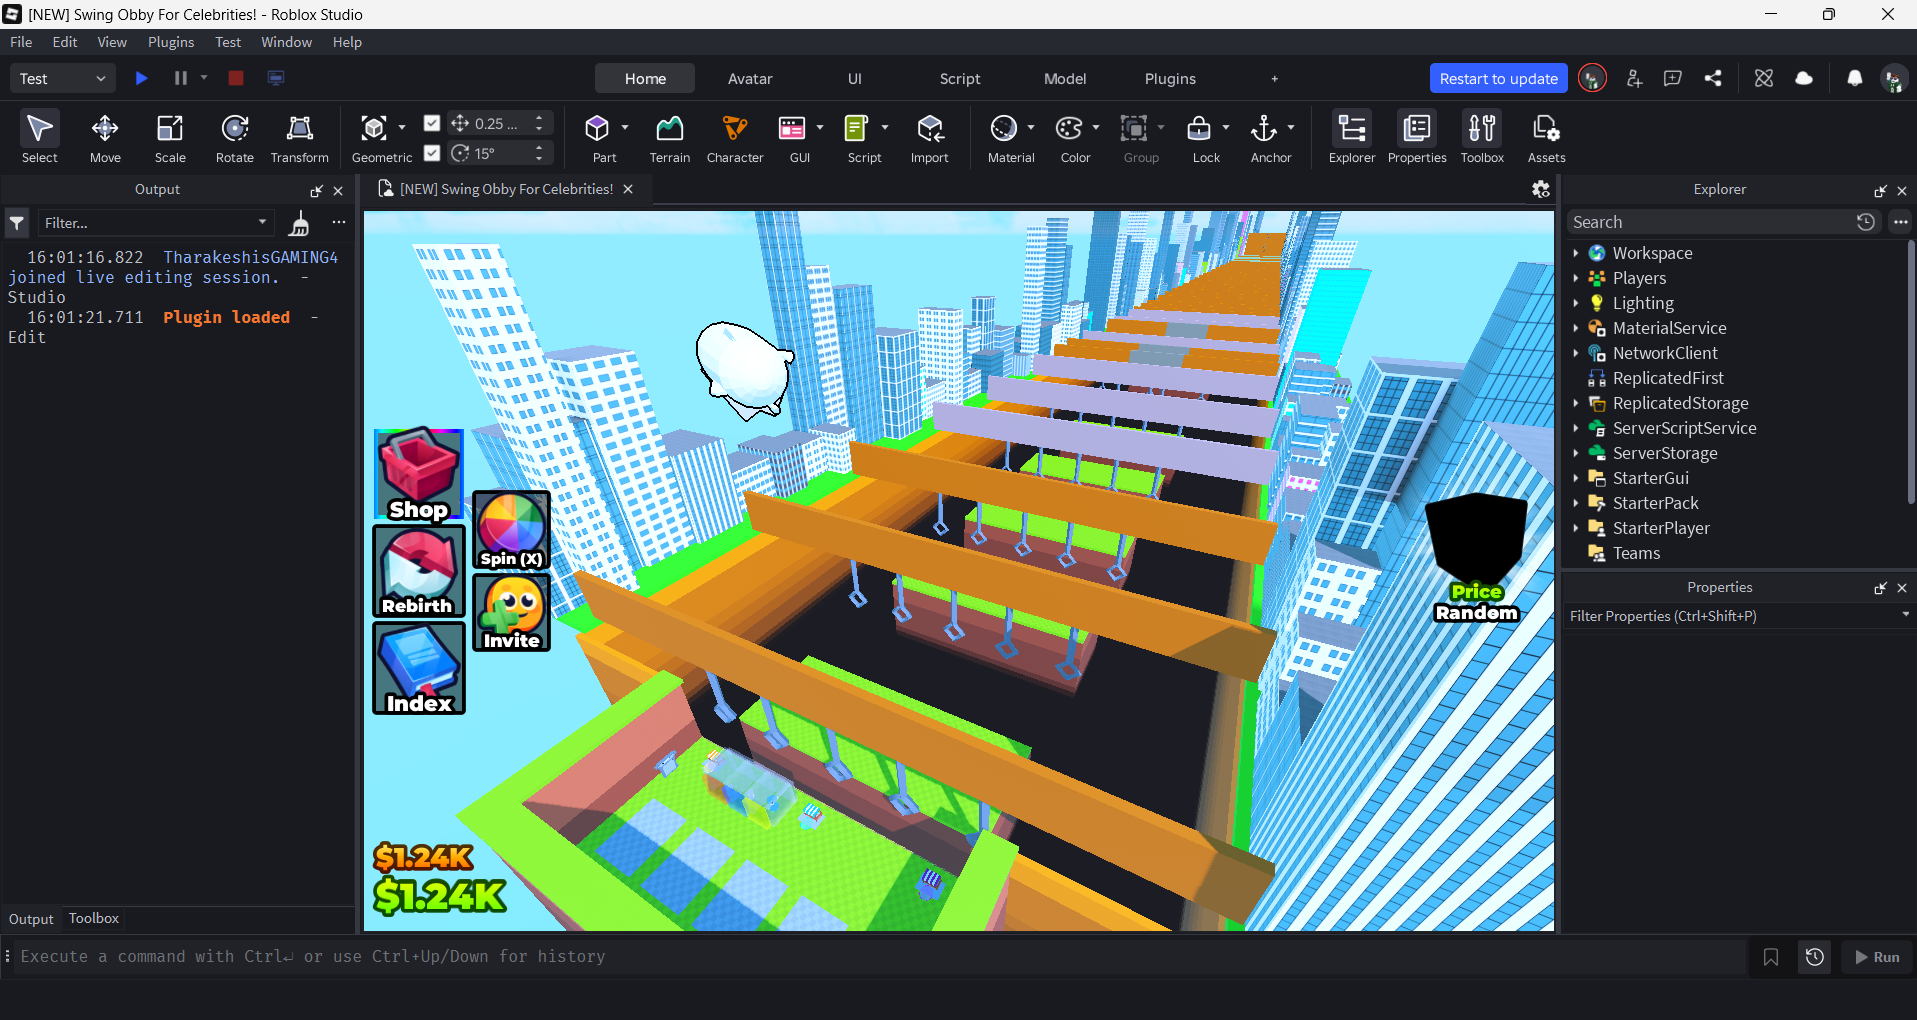Select the Move tool
The height and width of the screenshot is (1020, 1917).
coord(105,138)
